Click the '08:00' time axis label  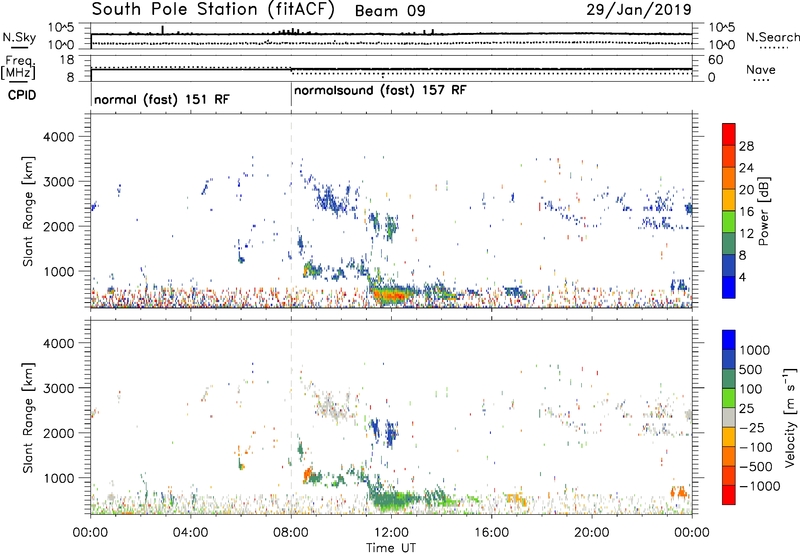tap(291, 533)
